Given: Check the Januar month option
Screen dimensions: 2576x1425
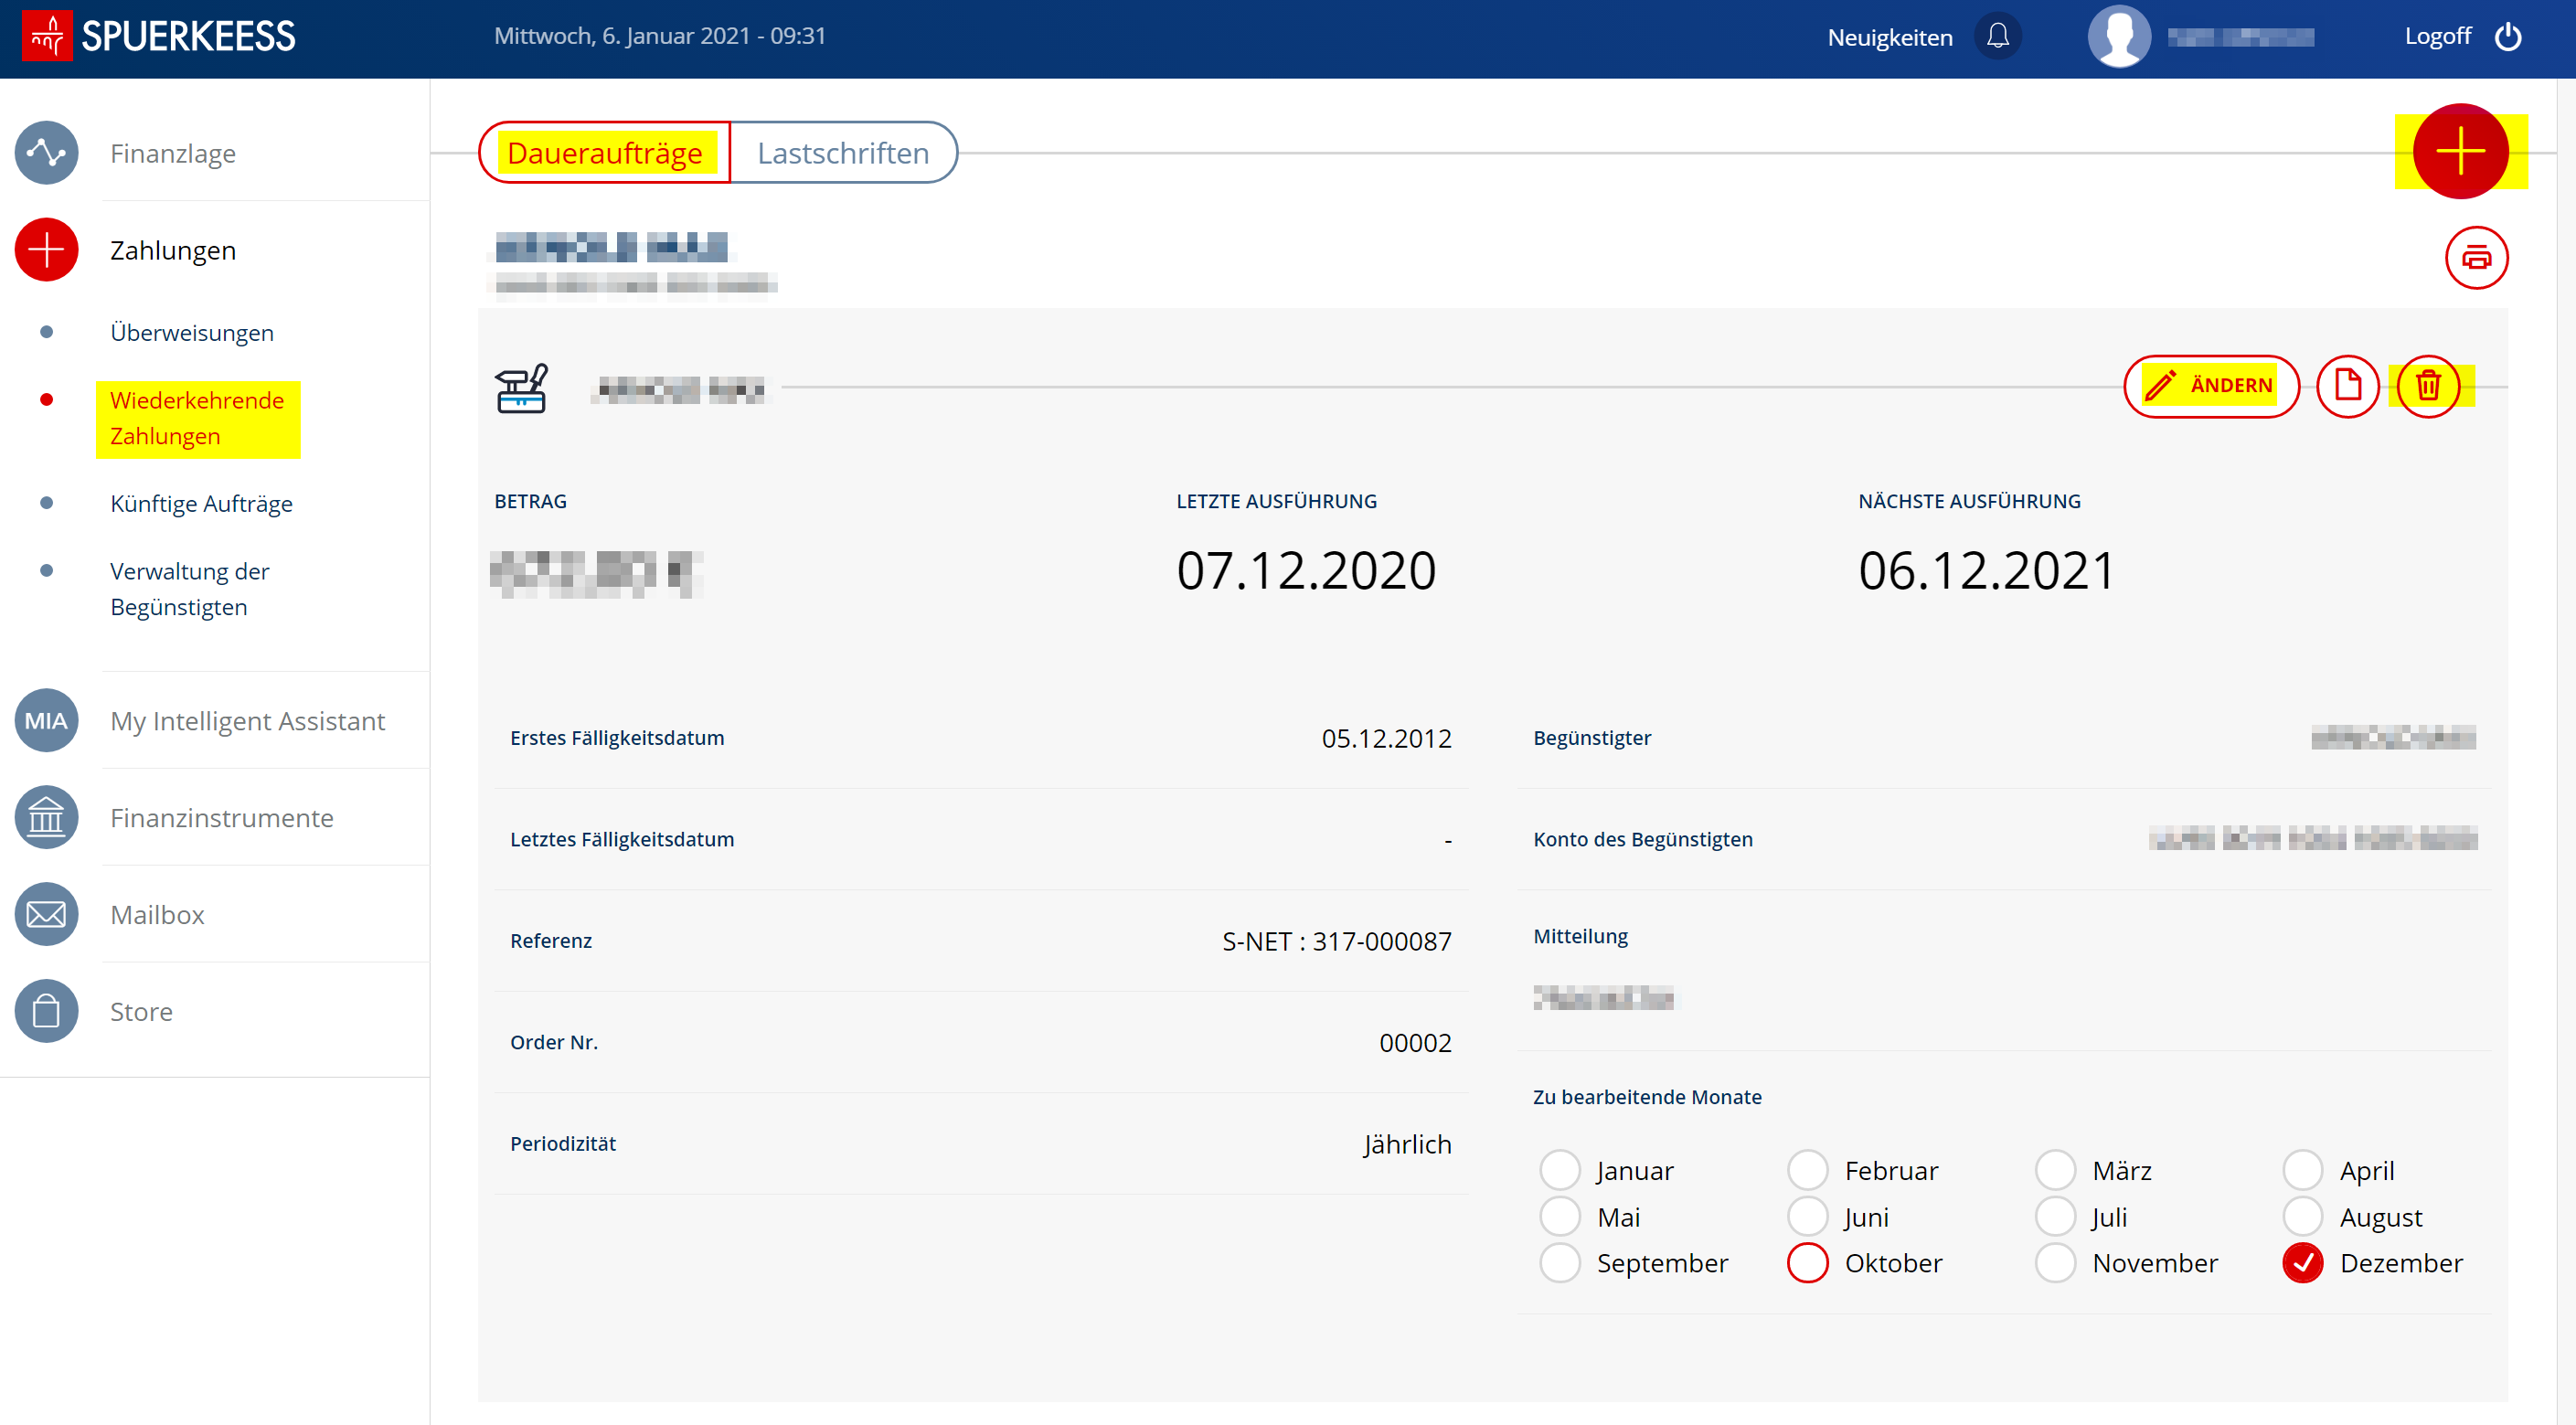Looking at the screenshot, I should click(1559, 1170).
